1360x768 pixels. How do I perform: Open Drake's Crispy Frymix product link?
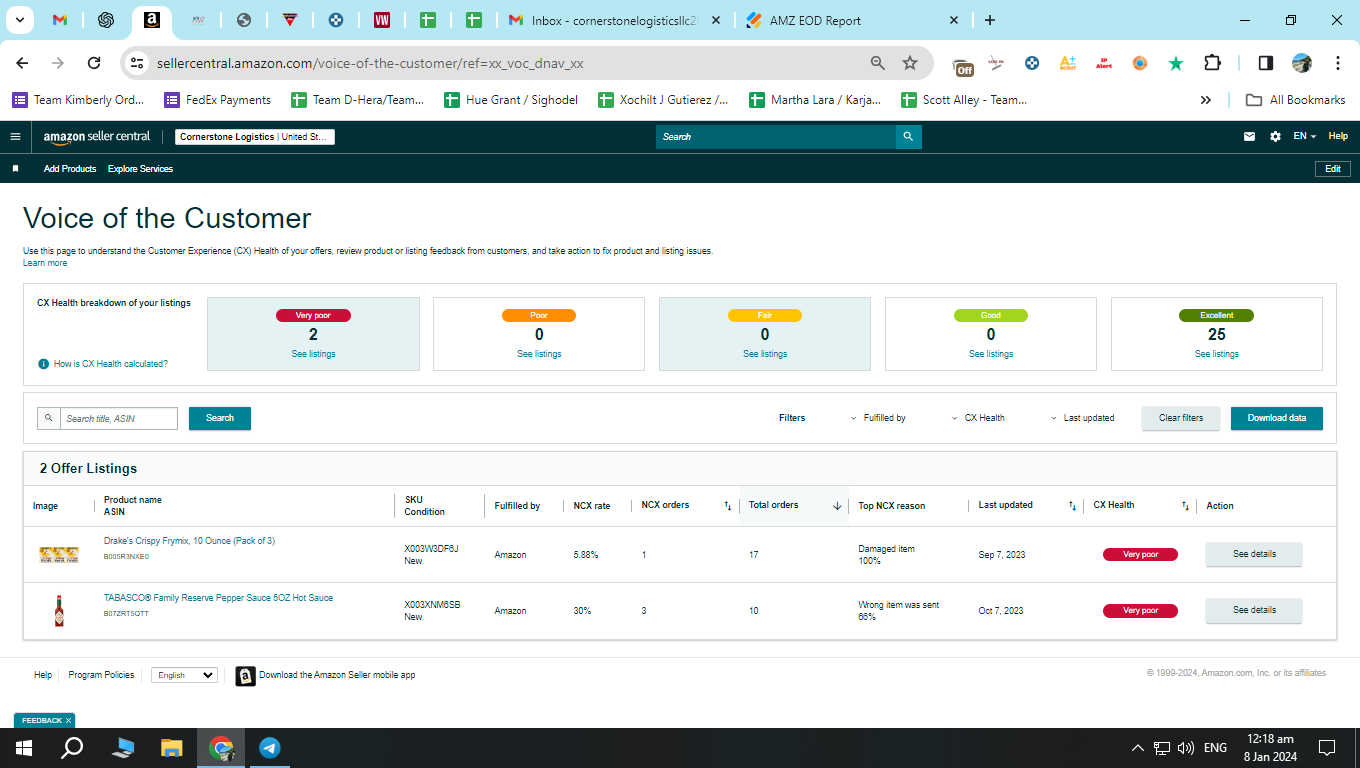189,541
